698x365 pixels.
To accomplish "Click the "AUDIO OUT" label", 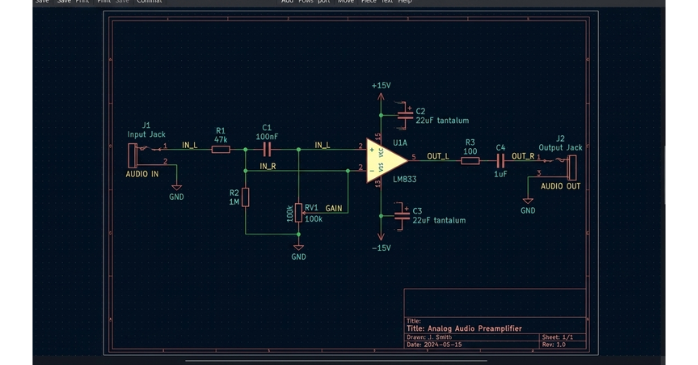I will pyautogui.click(x=560, y=187).
